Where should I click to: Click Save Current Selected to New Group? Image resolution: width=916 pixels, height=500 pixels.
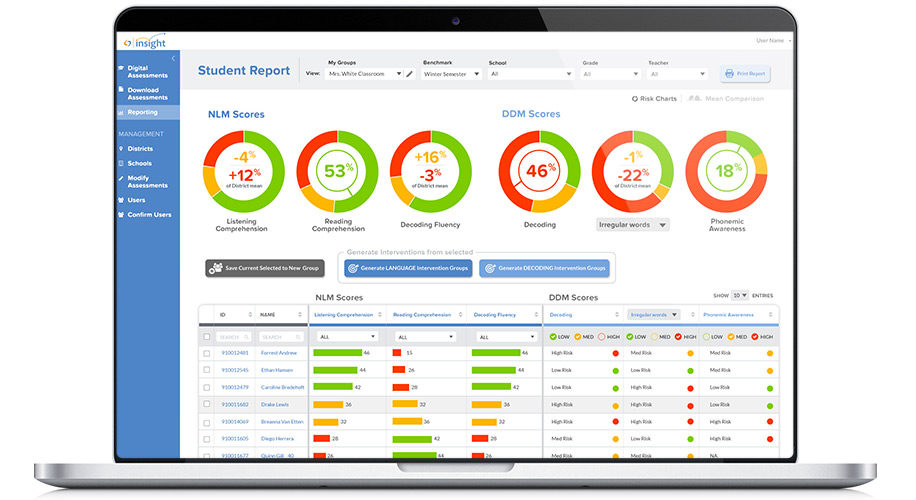[x=265, y=268]
